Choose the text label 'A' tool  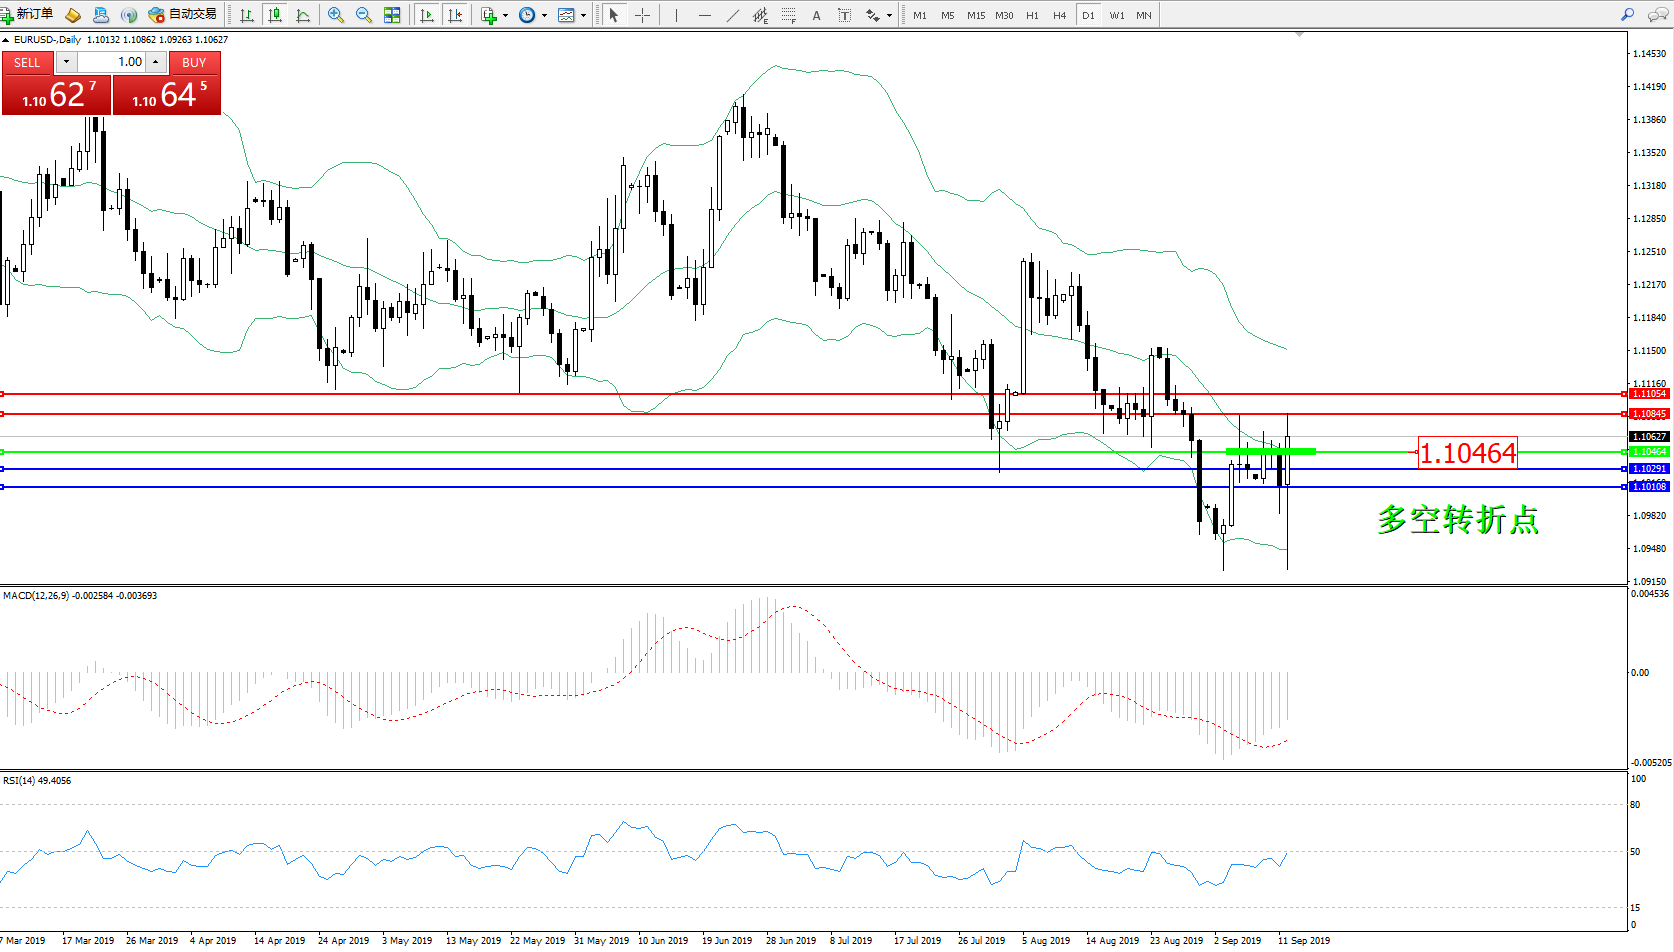816,15
